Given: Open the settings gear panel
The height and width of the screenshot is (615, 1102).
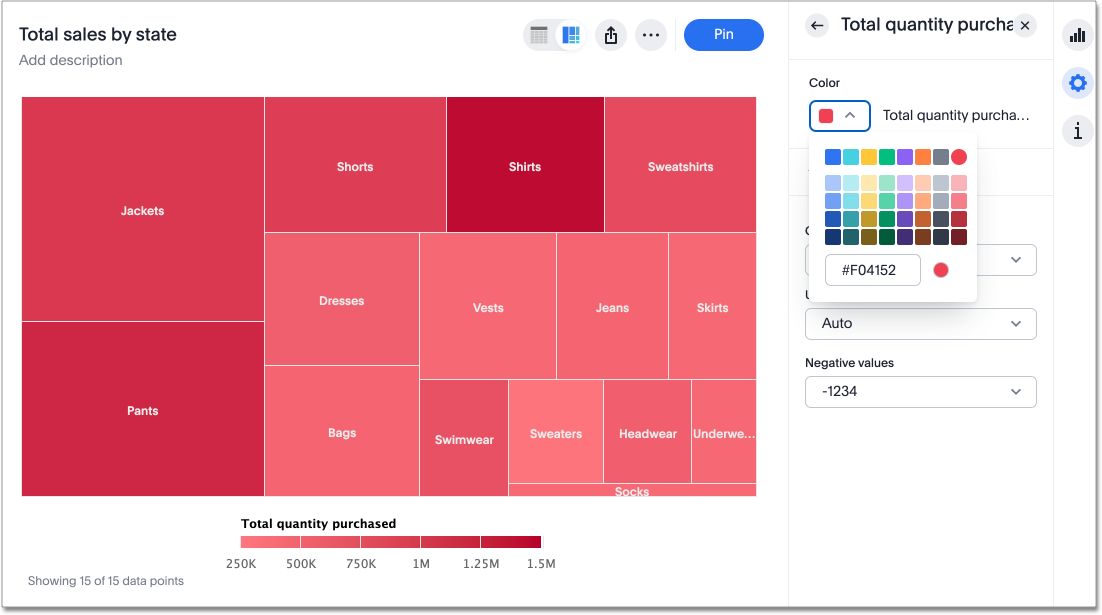Looking at the screenshot, I should [x=1077, y=83].
